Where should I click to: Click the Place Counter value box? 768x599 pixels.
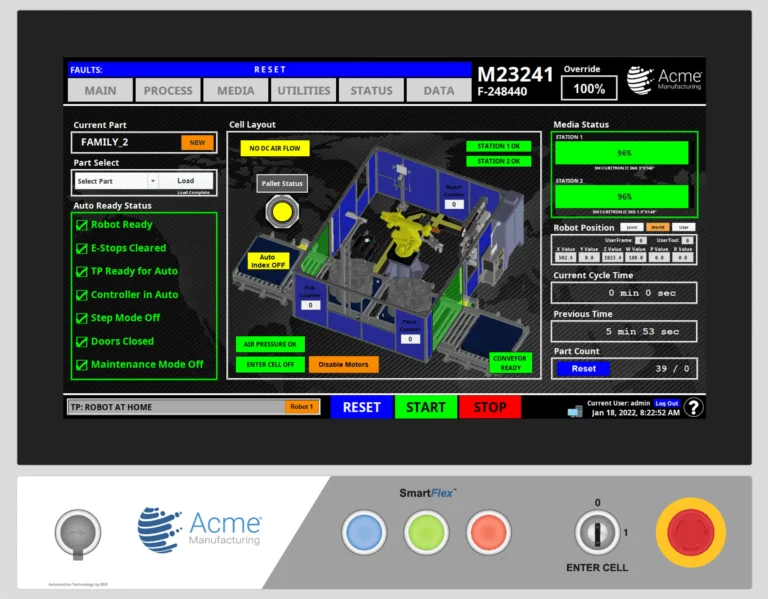(410, 339)
